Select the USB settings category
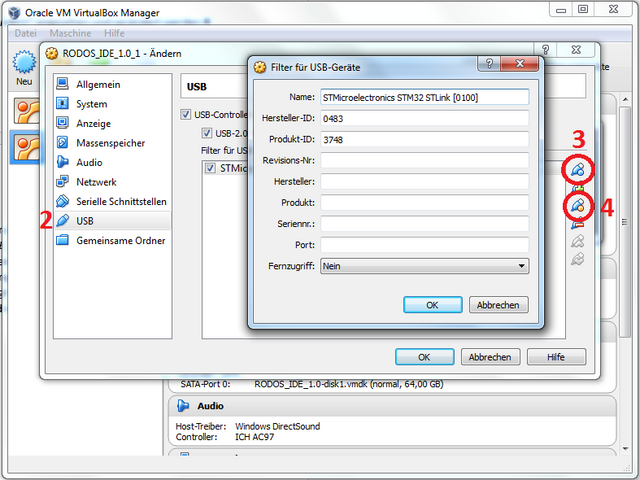This screenshot has height=480, width=640. (x=112, y=221)
